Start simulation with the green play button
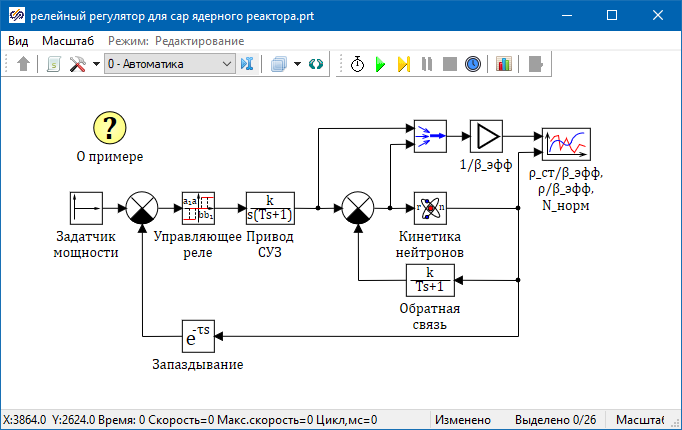 click(x=380, y=64)
